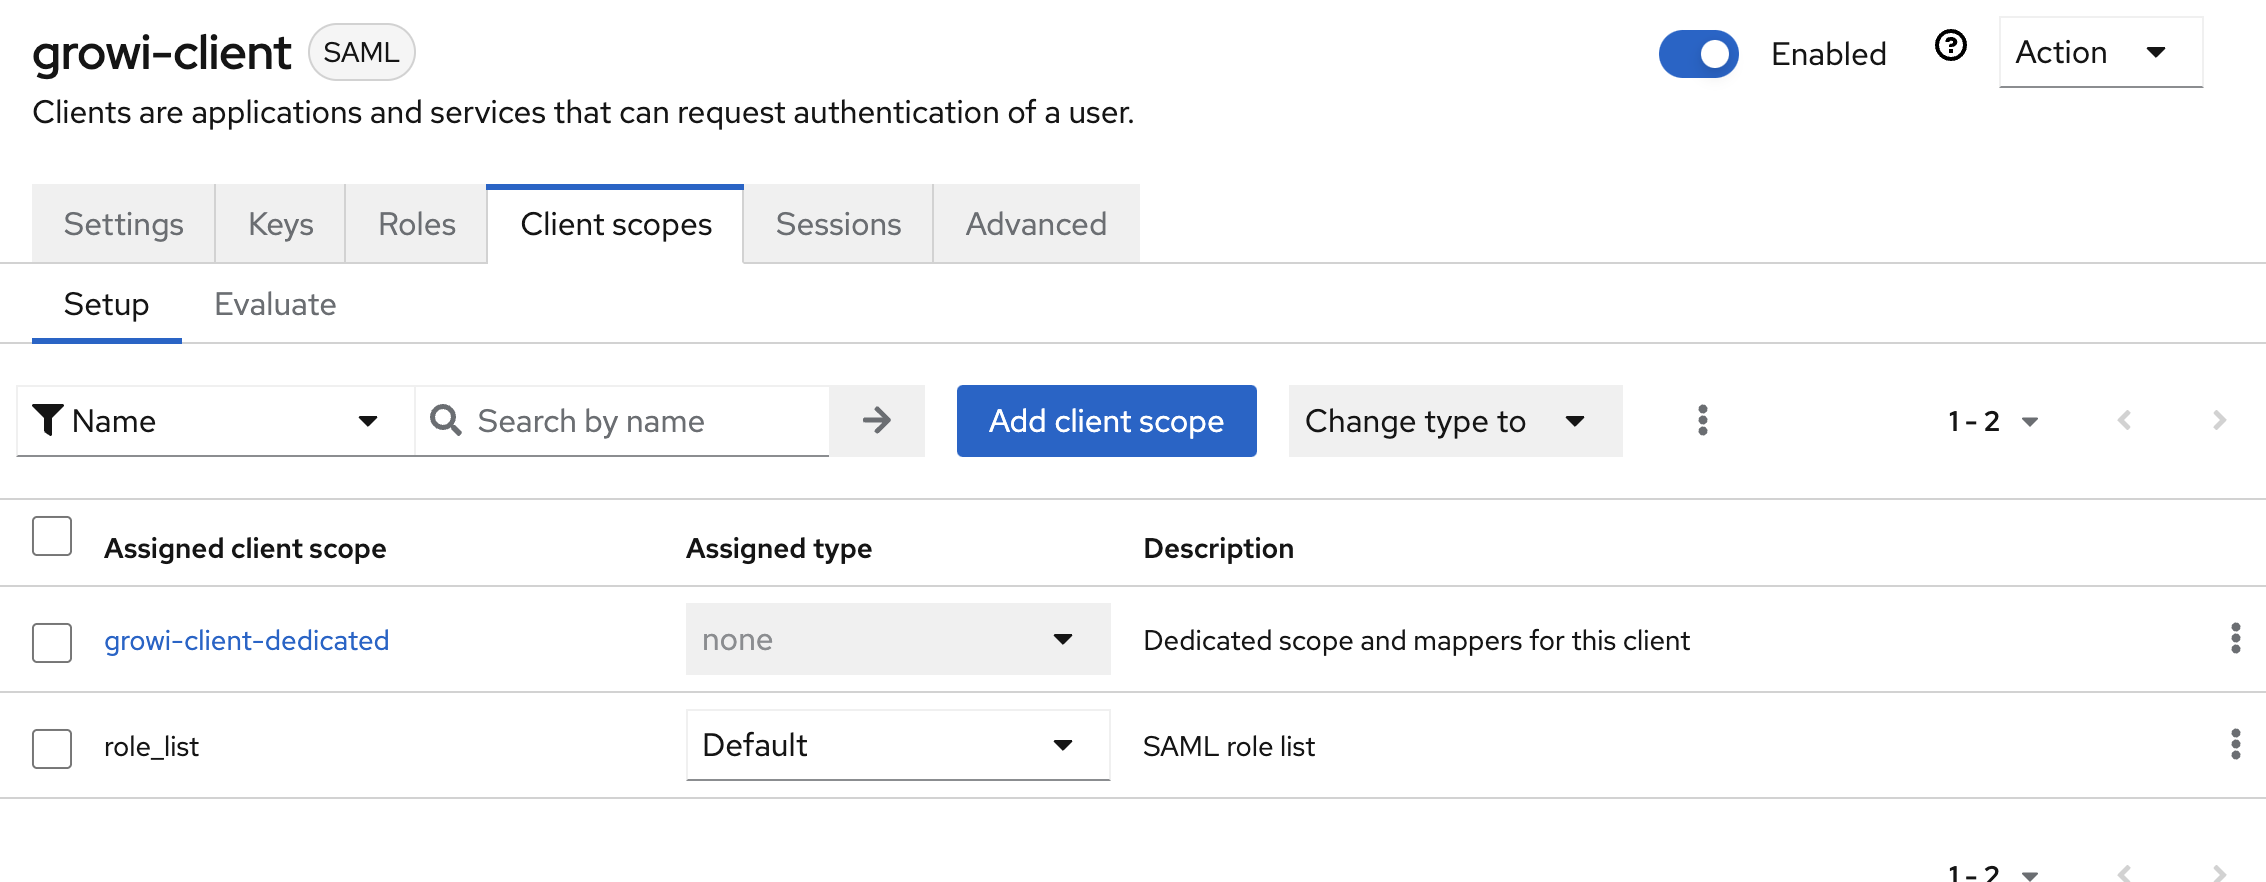Go to next page arrow in toolbar
The image size is (2266, 882).
pos(2219,420)
